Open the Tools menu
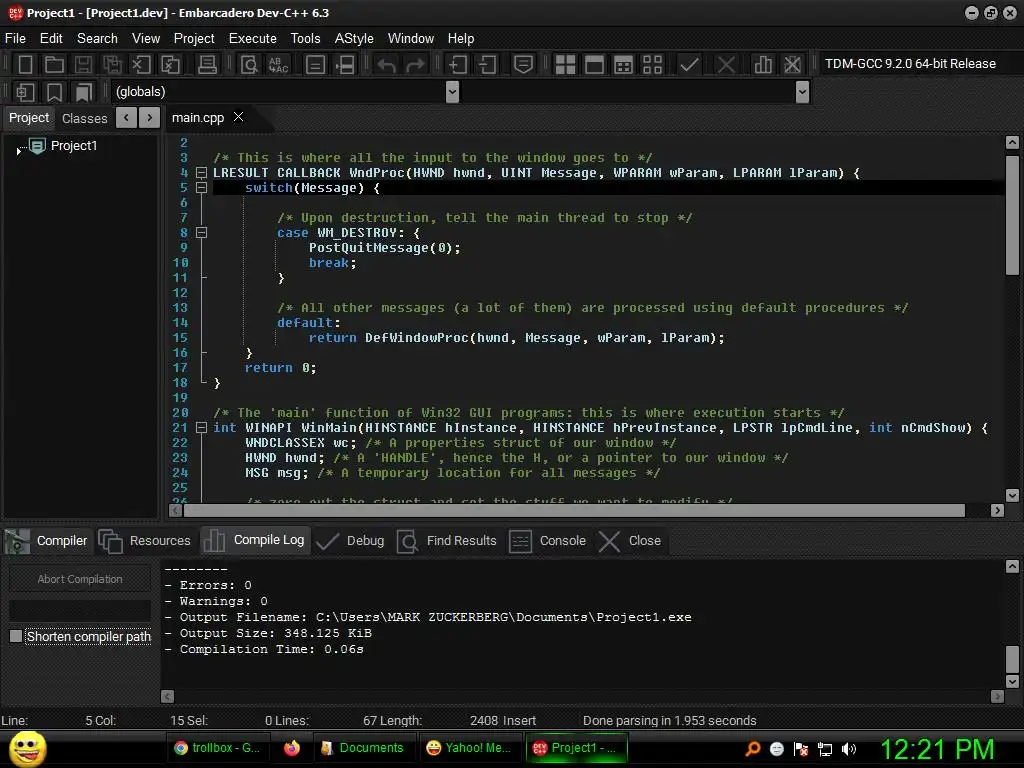1024x768 pixels. click(x=306, y=39)
